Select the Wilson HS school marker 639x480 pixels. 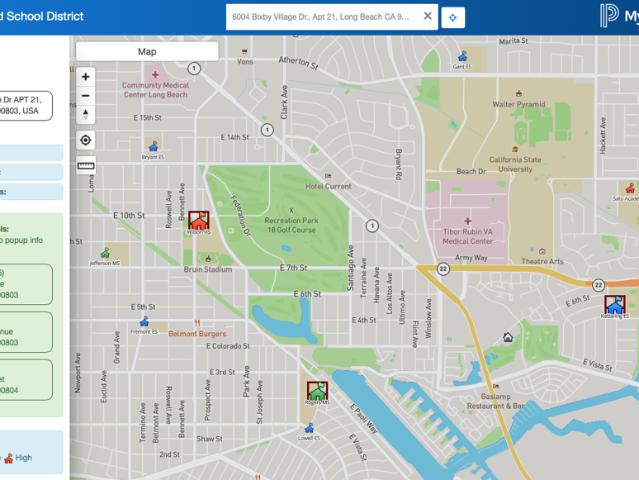(x=199, y=220)
